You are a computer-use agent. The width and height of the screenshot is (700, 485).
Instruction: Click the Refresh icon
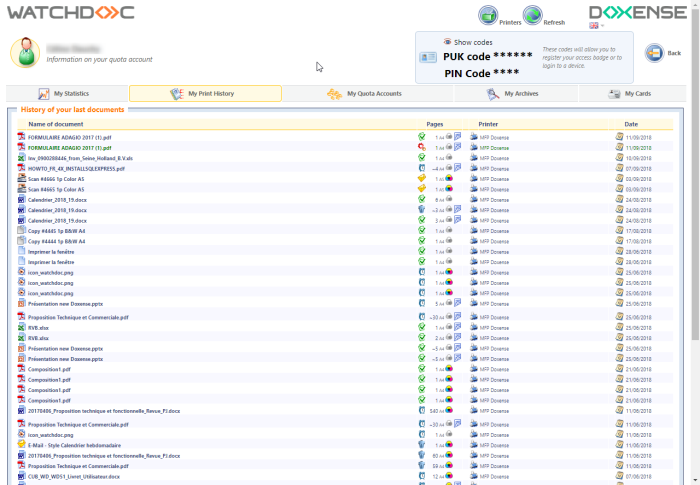532,15
